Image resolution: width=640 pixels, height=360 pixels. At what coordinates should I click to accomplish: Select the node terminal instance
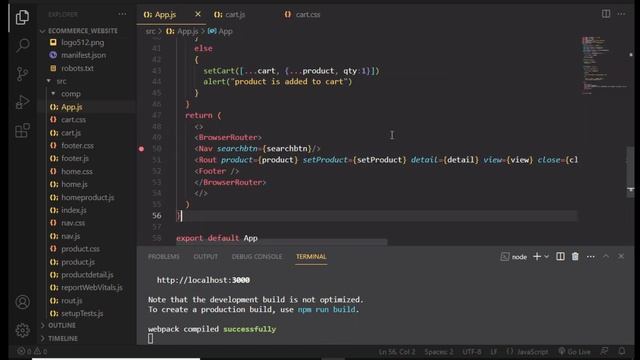click(x=513, y=257)
